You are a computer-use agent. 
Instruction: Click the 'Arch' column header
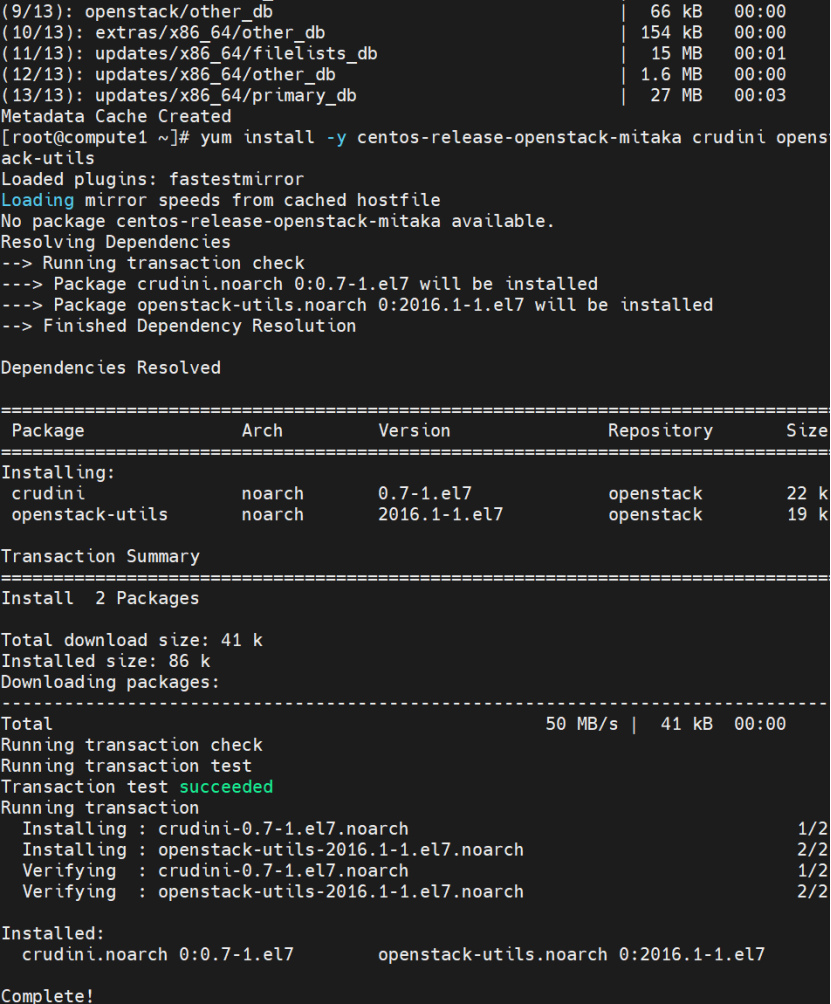click(x=262, y=431)
